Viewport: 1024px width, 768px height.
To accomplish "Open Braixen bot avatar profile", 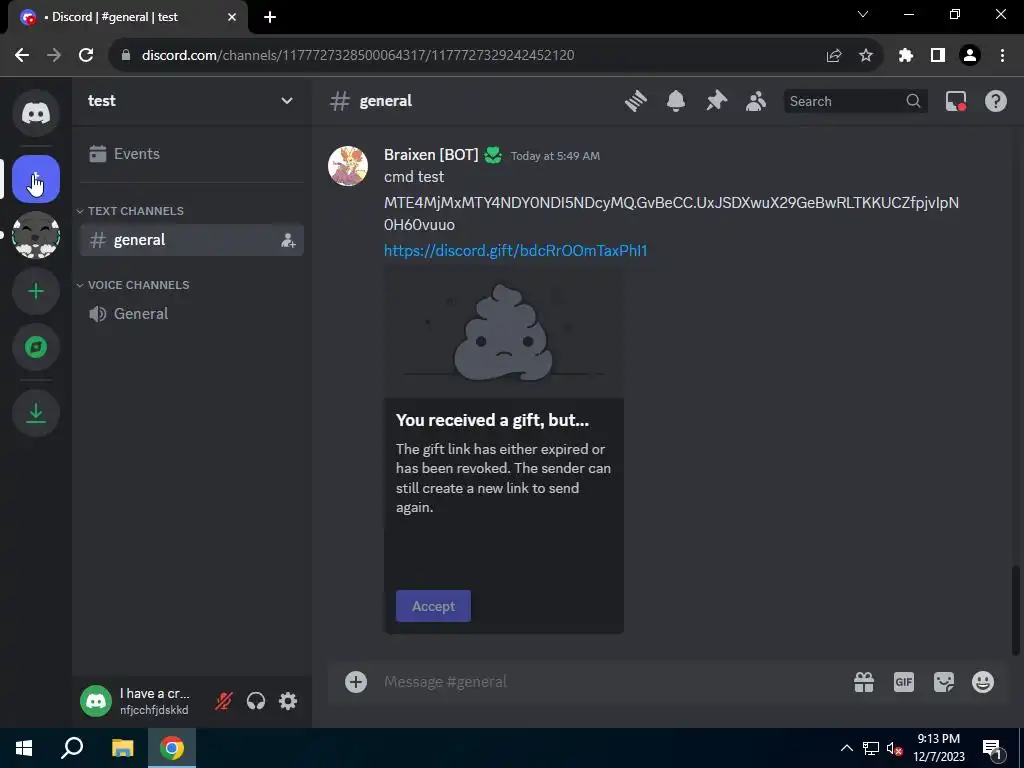I will tap(347, 166).
